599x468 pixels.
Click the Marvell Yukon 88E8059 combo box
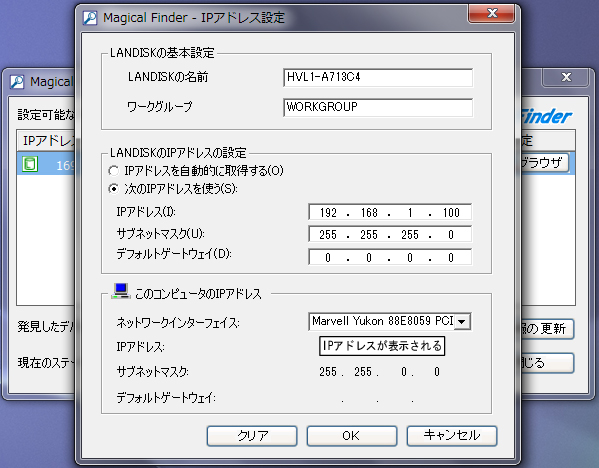(390, 322)
